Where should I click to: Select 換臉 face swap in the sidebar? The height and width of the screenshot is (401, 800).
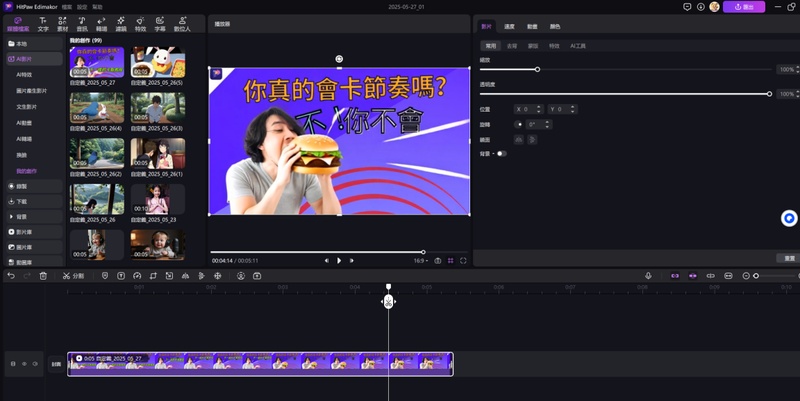click(21, 155)
